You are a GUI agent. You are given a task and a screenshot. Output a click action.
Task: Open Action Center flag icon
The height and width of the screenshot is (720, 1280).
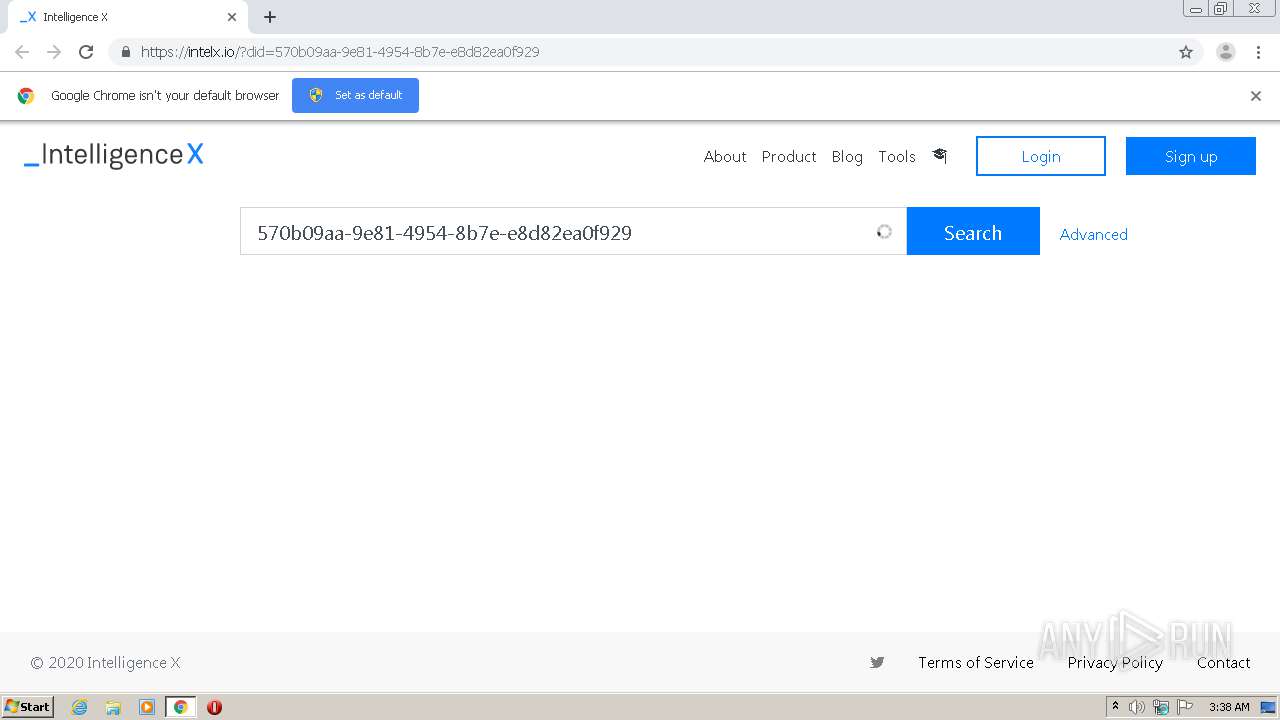tap(1185, 707)
